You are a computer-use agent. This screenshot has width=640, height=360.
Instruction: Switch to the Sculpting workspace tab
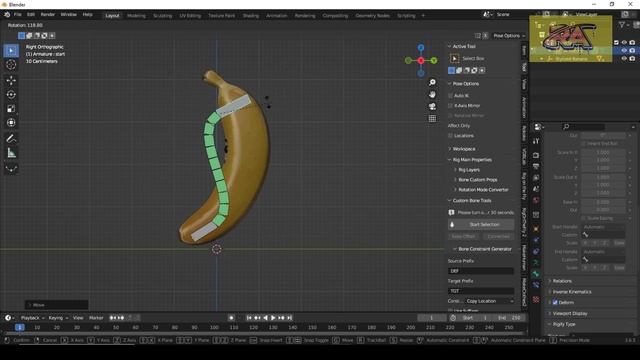(x=162, y=16)
